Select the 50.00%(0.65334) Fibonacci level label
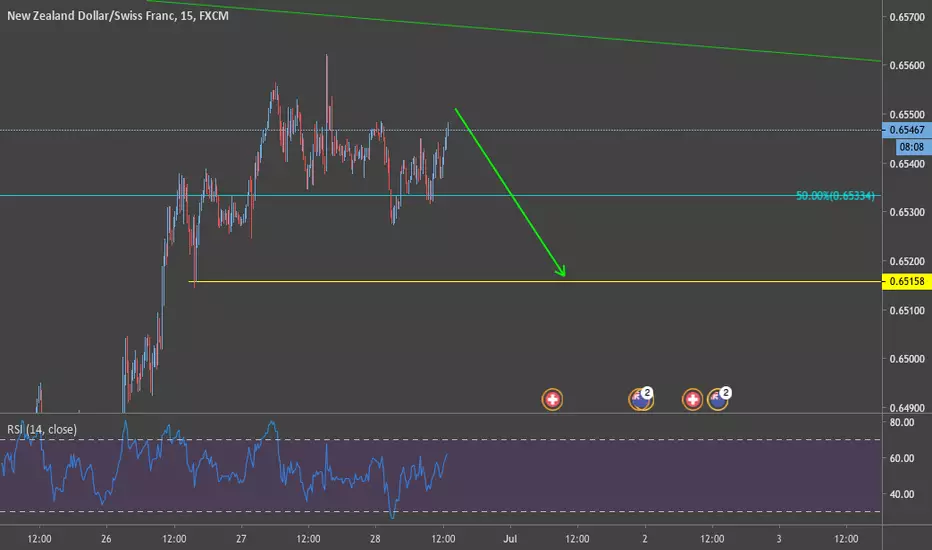Image resolution: width=932 pixels, height=550 pixels. [x=835, y=196]
